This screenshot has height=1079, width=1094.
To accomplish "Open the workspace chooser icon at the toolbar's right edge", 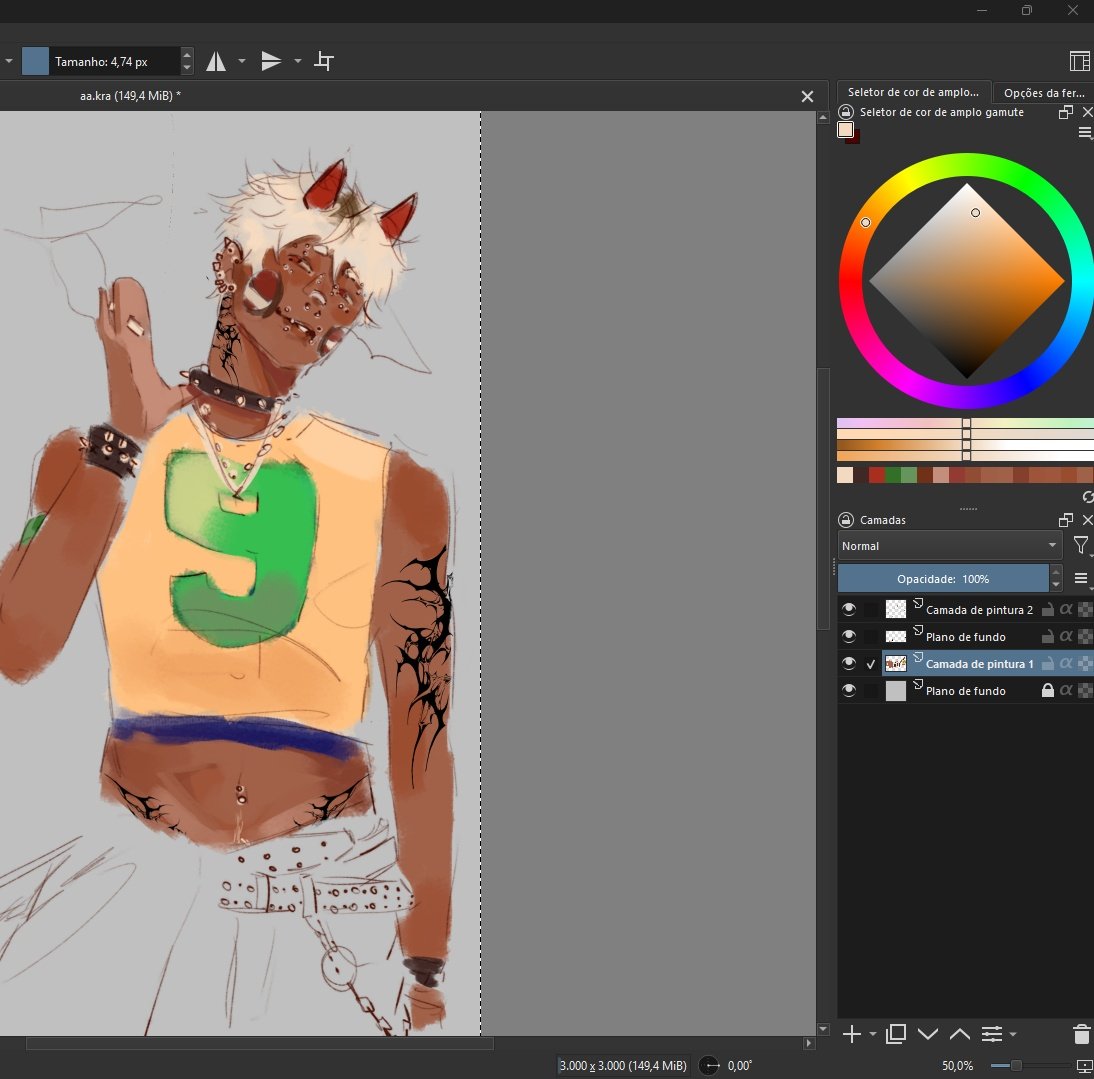I will (1079, 61).
